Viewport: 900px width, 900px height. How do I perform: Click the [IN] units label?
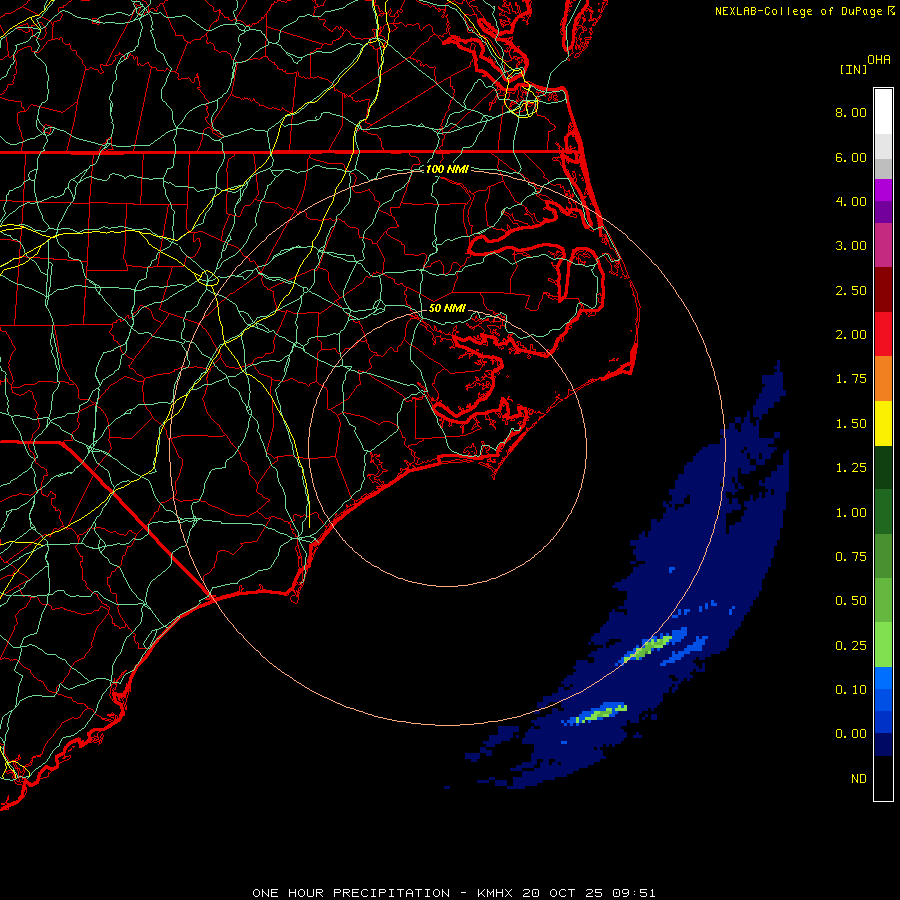coord(853,69)
